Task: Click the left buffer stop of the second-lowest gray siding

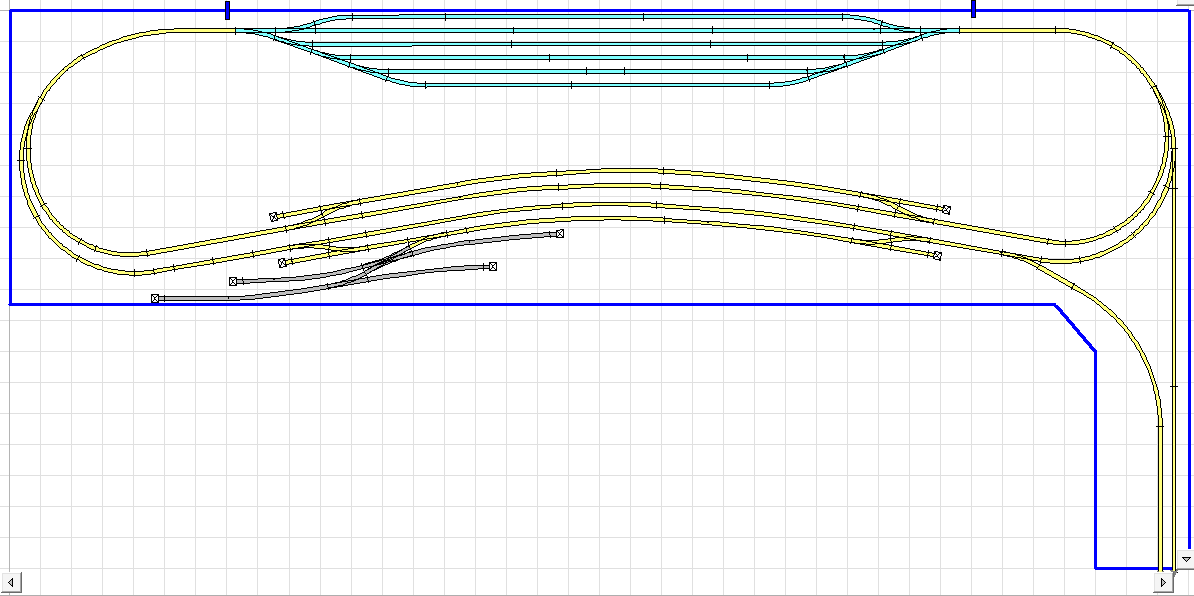Action: click(x=233, y=282)
